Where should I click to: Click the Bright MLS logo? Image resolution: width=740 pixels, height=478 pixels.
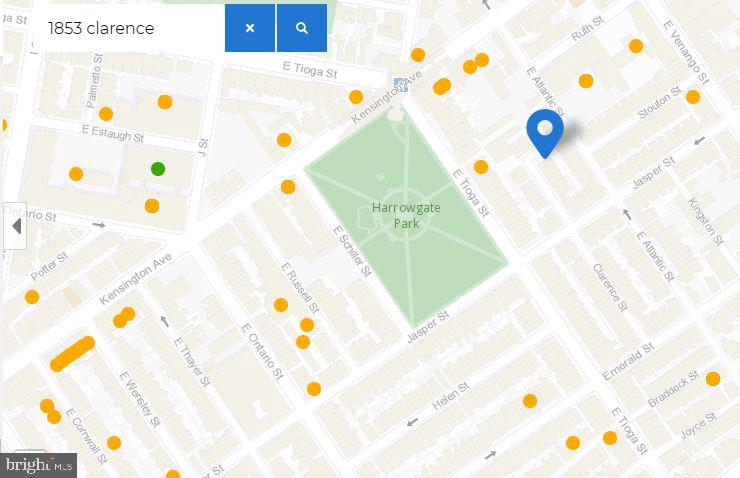[39, 464]
